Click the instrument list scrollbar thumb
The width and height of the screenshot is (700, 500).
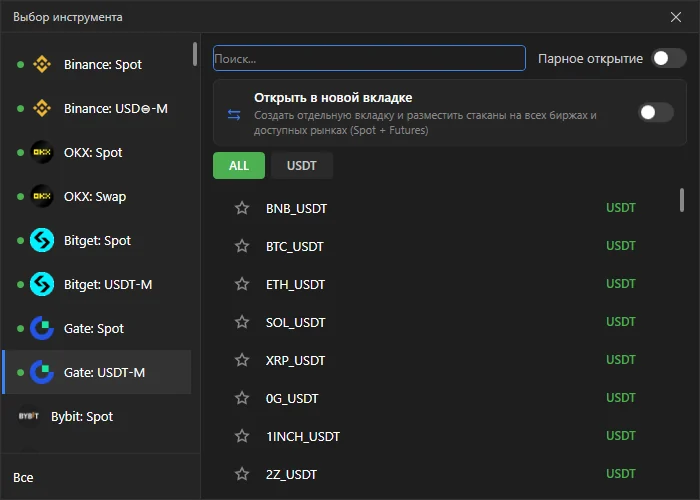pyautogui.click(x=682, y=200)
